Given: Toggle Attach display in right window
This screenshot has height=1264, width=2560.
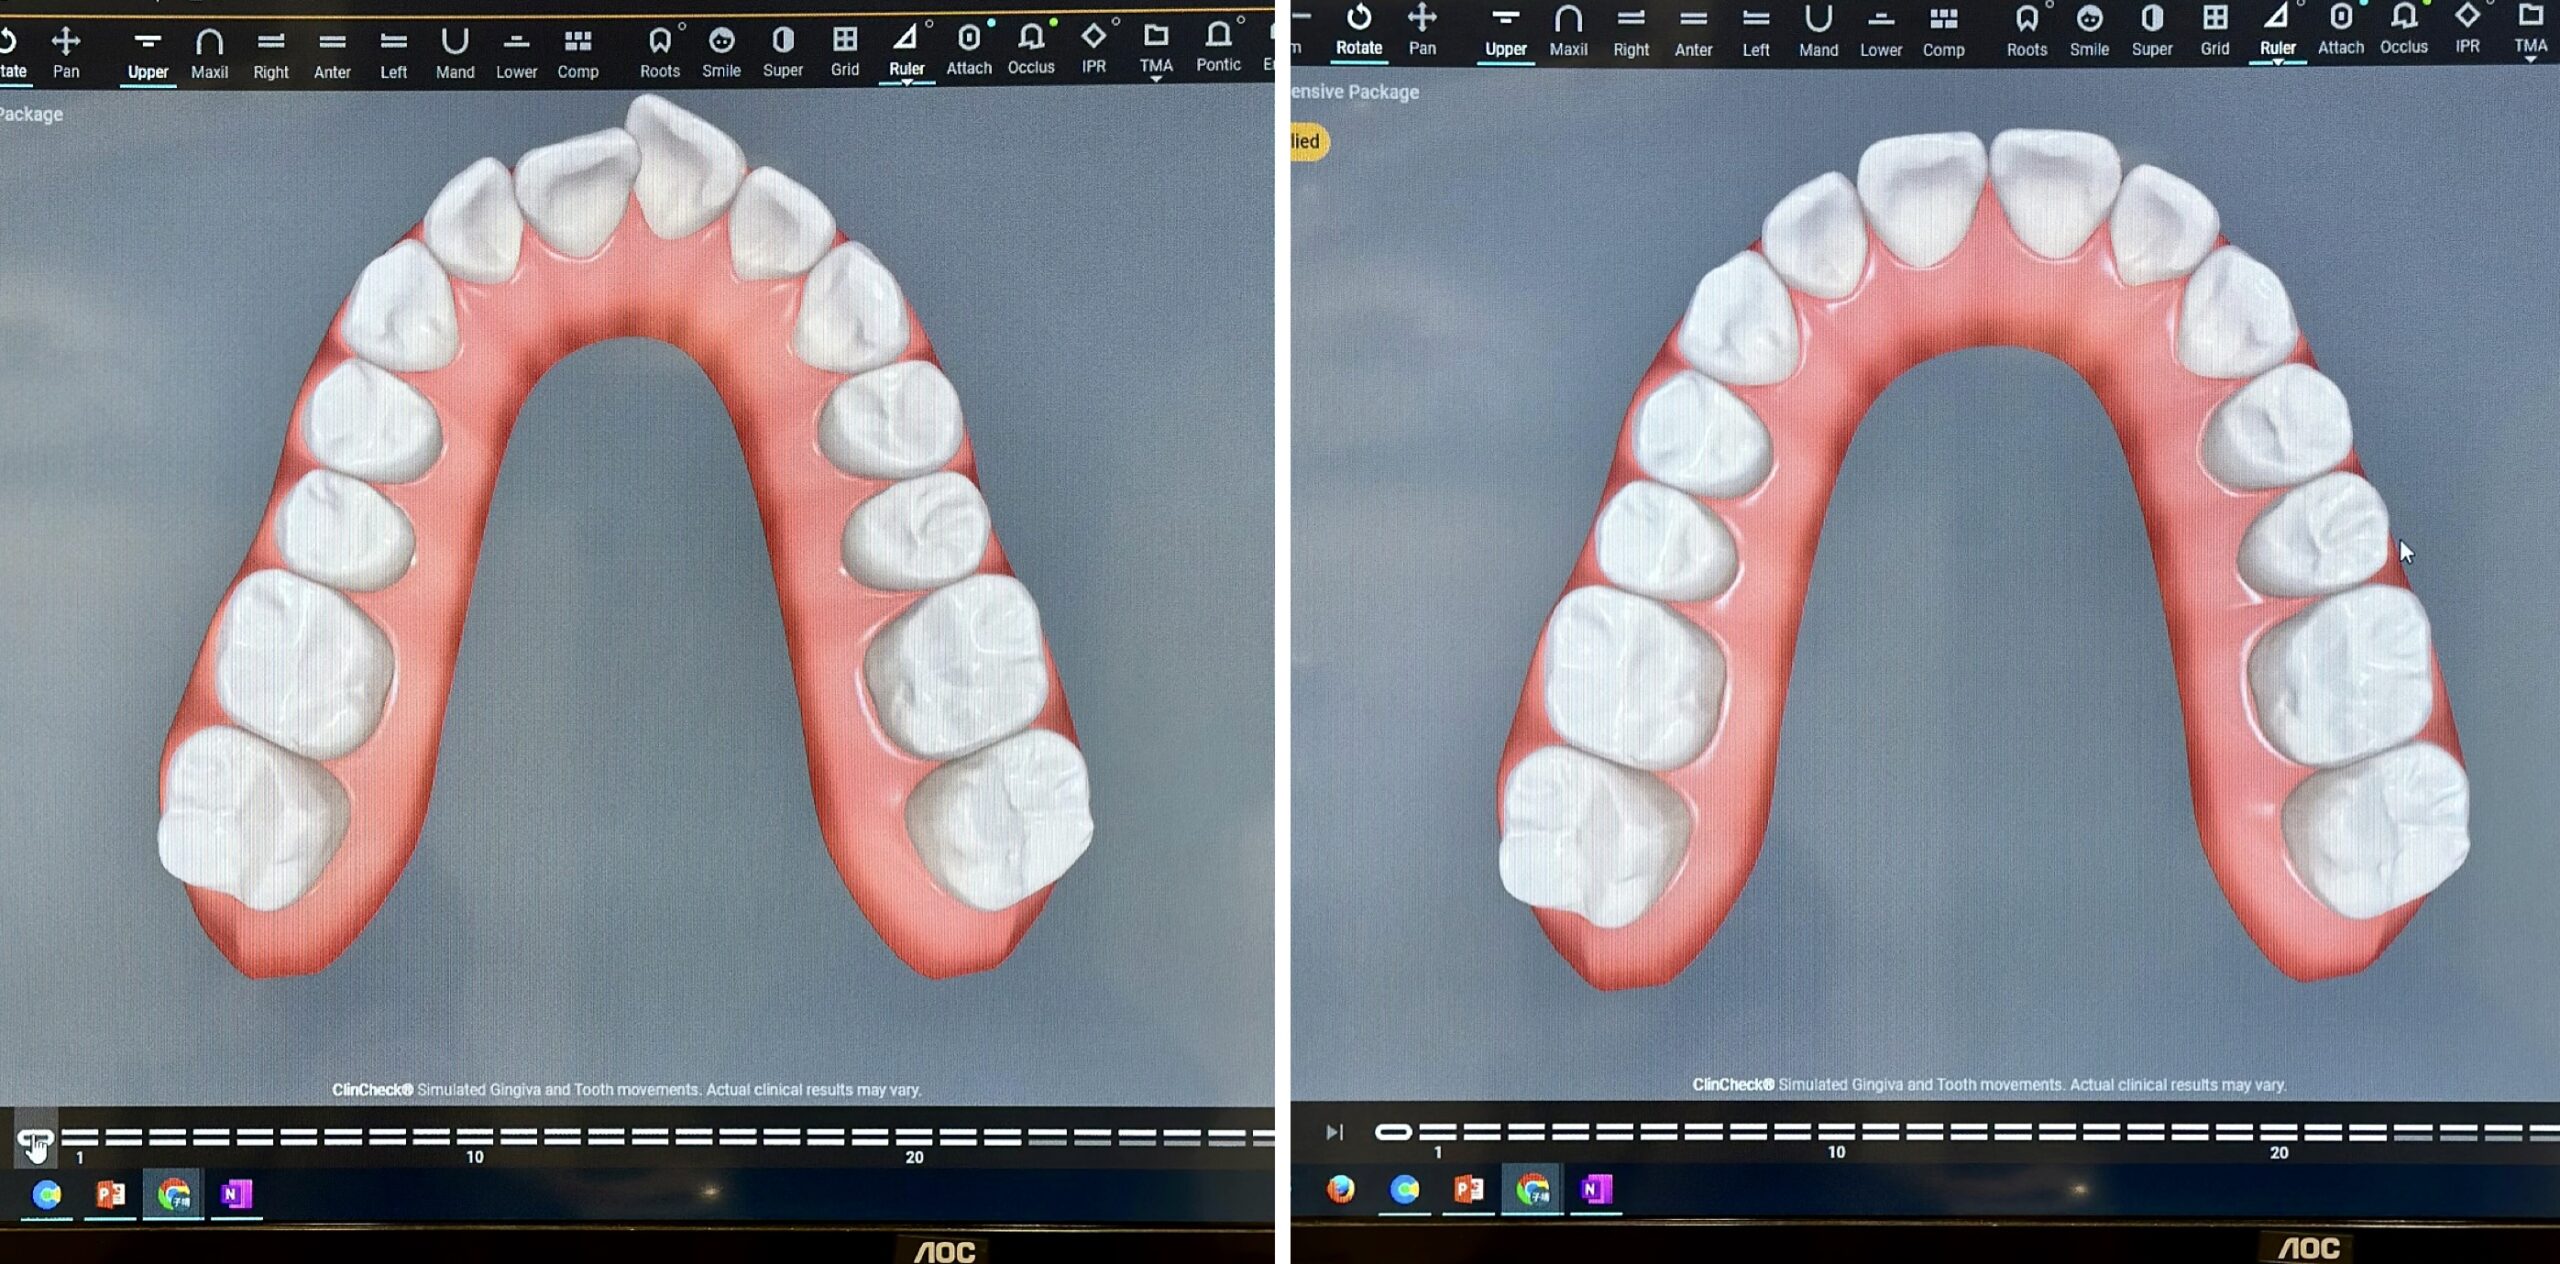Looking at the screenshot, I should [x=2340, y=28].
